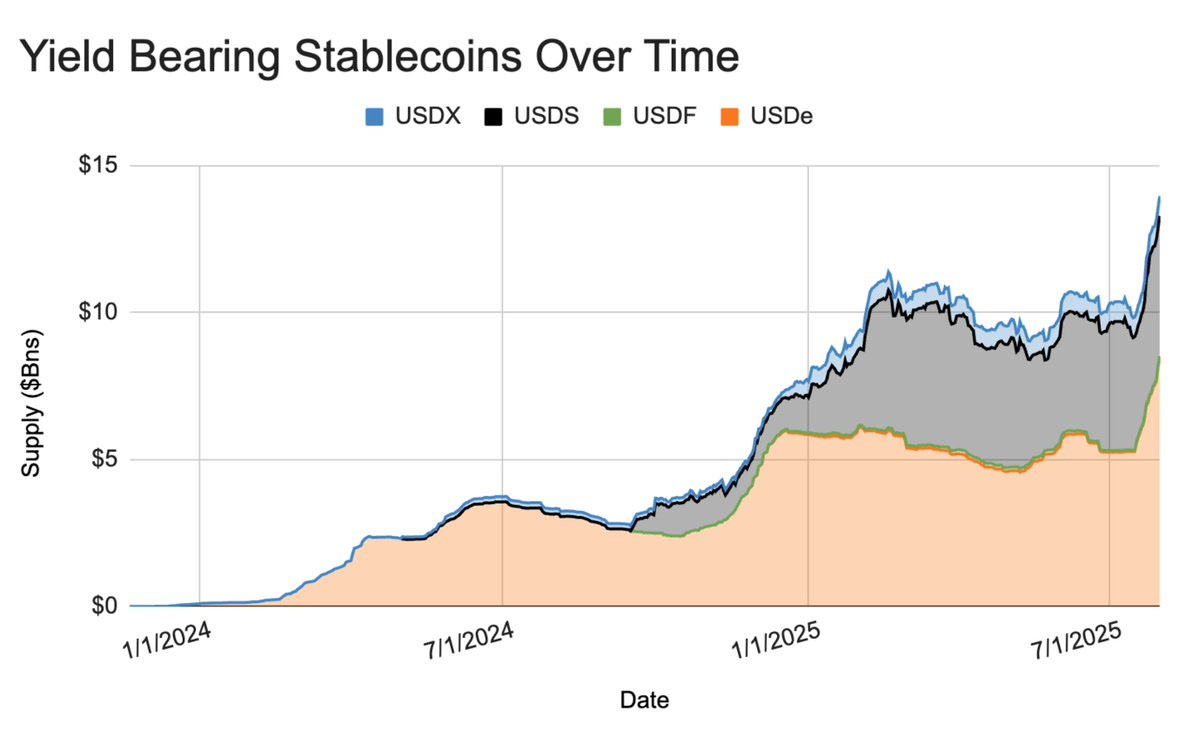Screen dimensions: 1199x731
Task: Select the USDS legend label
Action: point(546,116)
